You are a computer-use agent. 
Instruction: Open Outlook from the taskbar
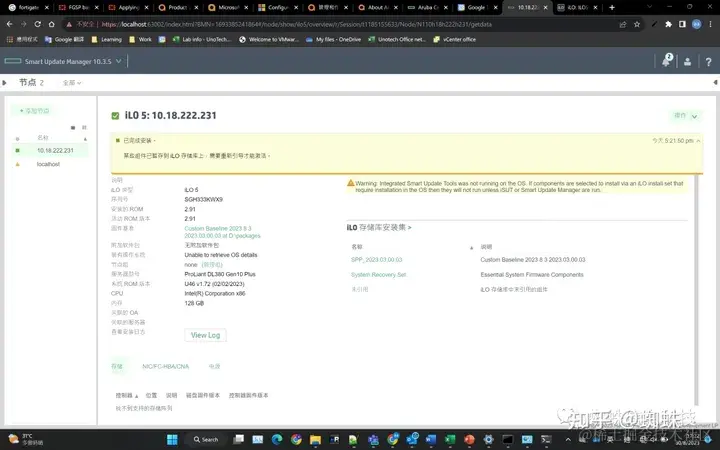point(412,439)
